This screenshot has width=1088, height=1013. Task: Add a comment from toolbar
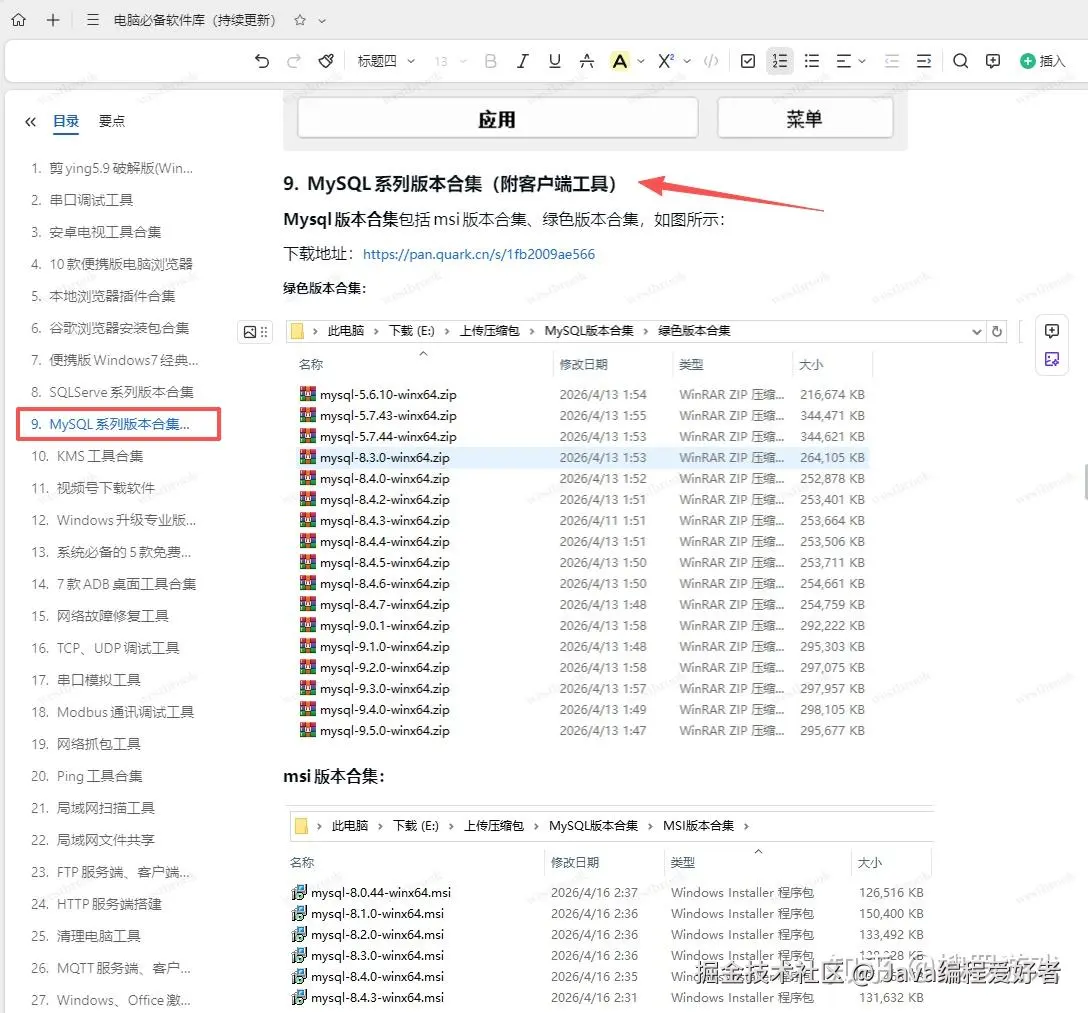993,61
